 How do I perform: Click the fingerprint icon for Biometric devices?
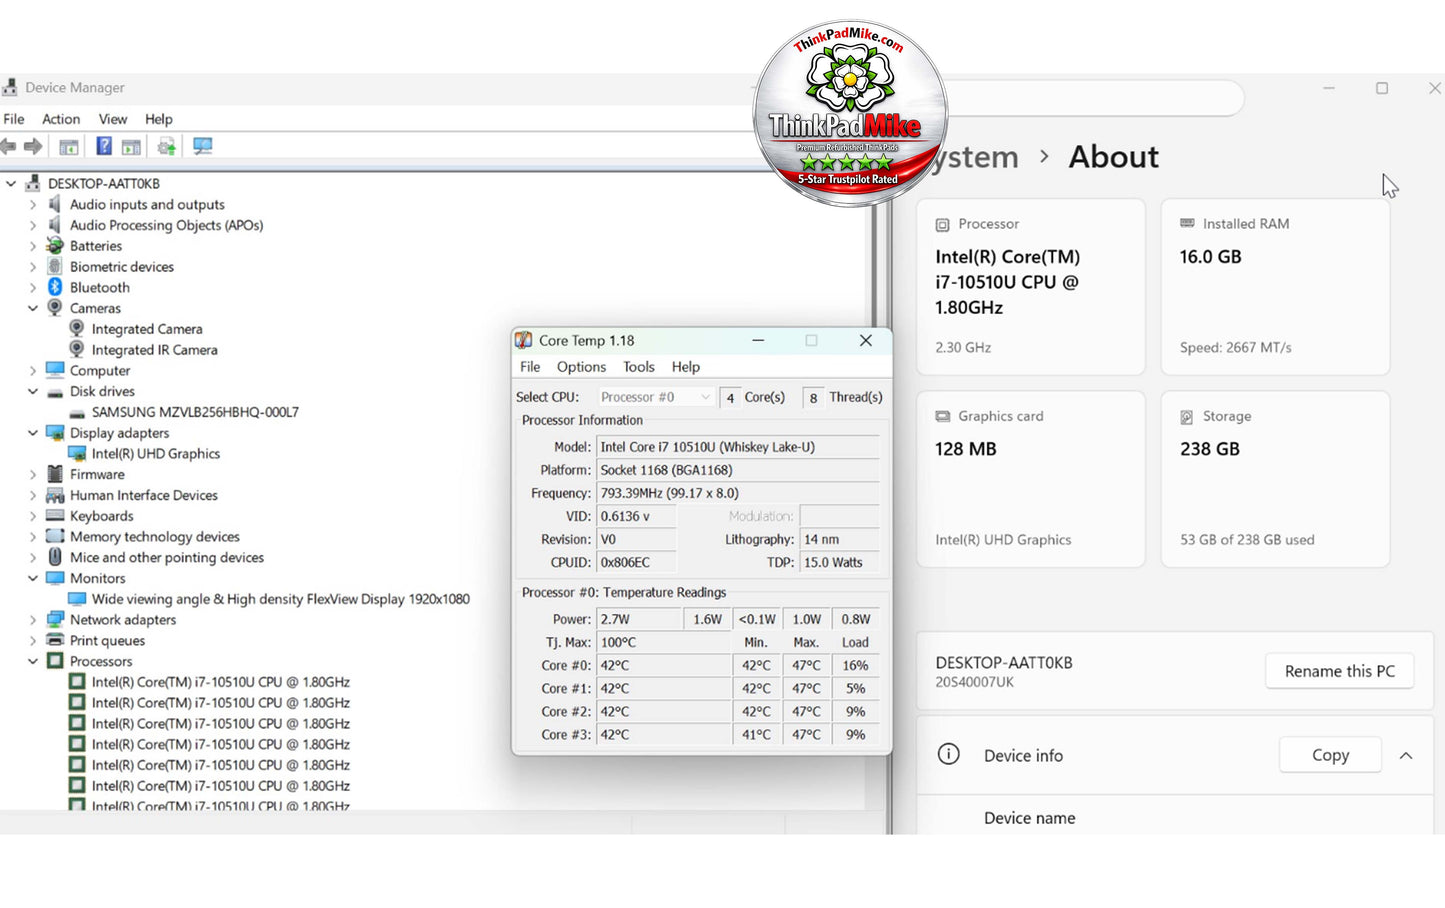[x=55, y=267]
